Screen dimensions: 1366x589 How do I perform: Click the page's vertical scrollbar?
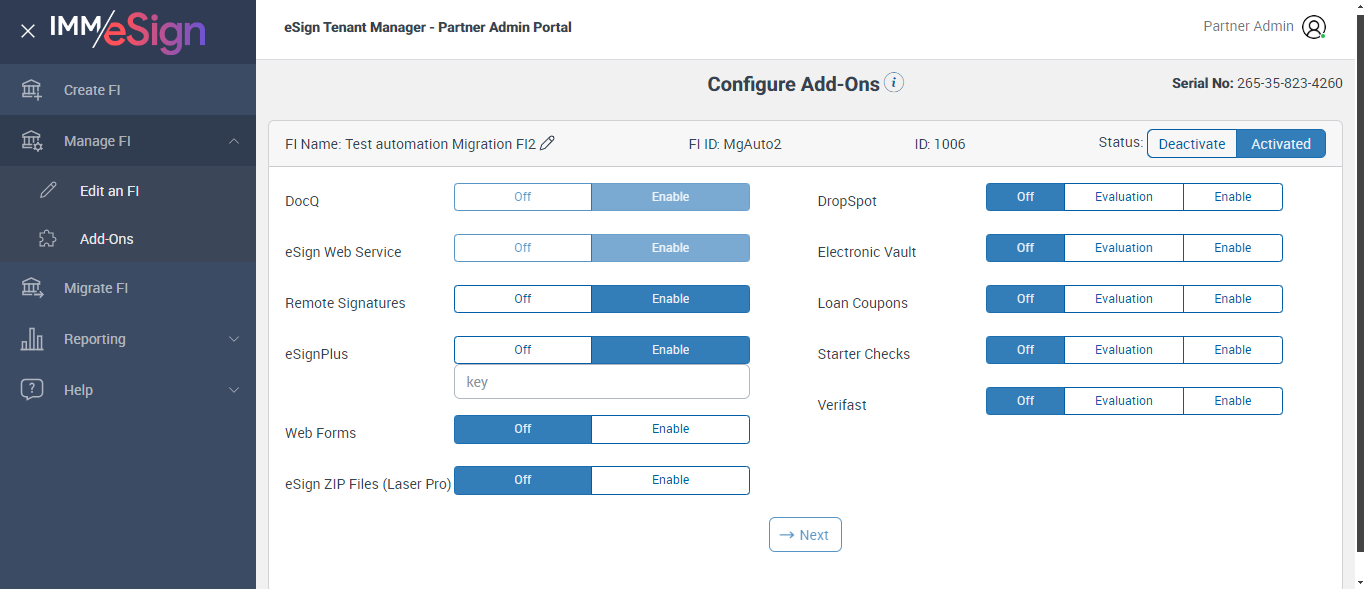1359,300
